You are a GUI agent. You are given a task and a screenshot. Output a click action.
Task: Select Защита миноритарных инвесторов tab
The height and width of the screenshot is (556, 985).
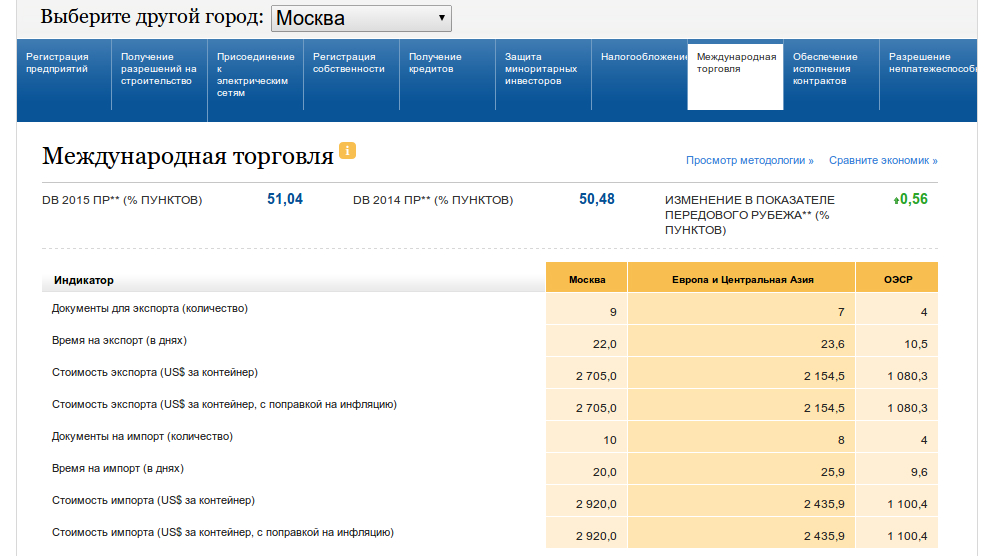[x=544, y=75]
